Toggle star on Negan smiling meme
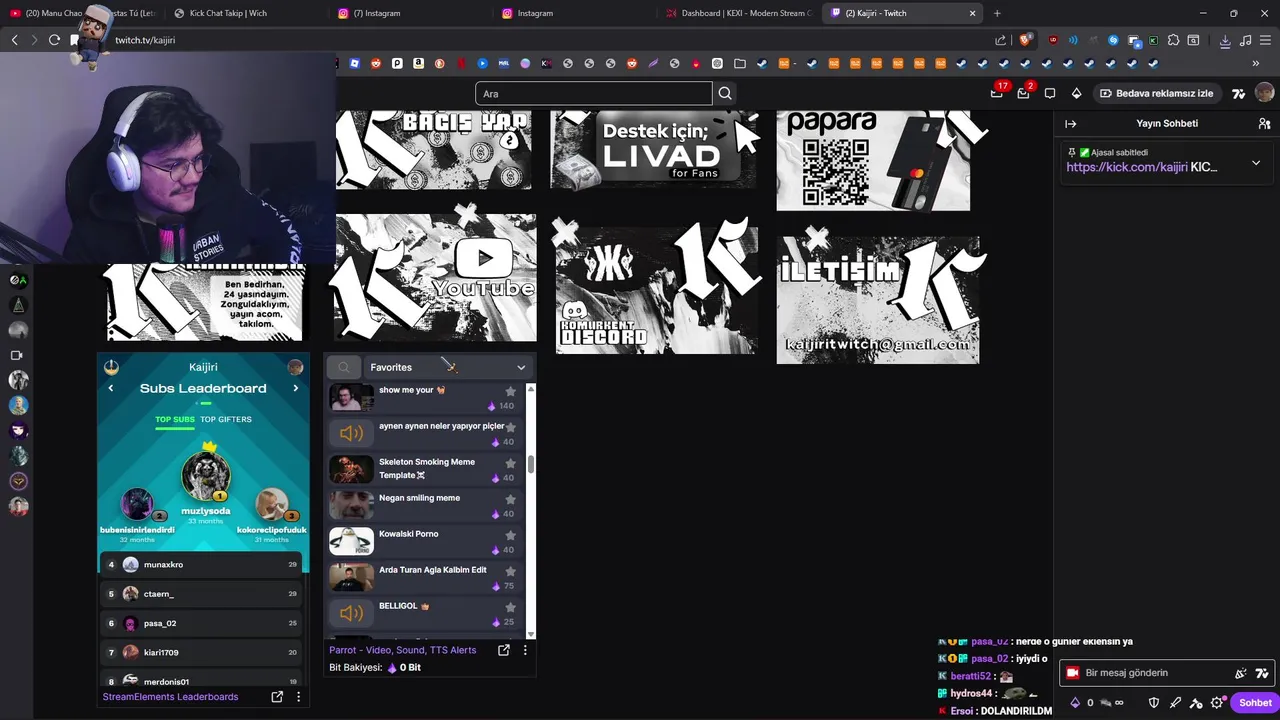This screenshot has width=1280, height=720. (510, 499)
